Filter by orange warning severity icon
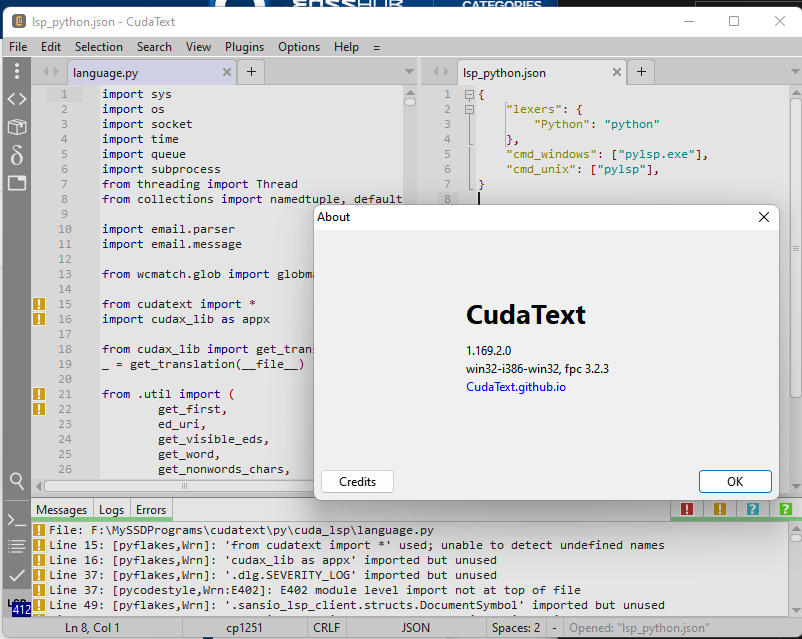802x639 pixels. (x=720, y=509)
